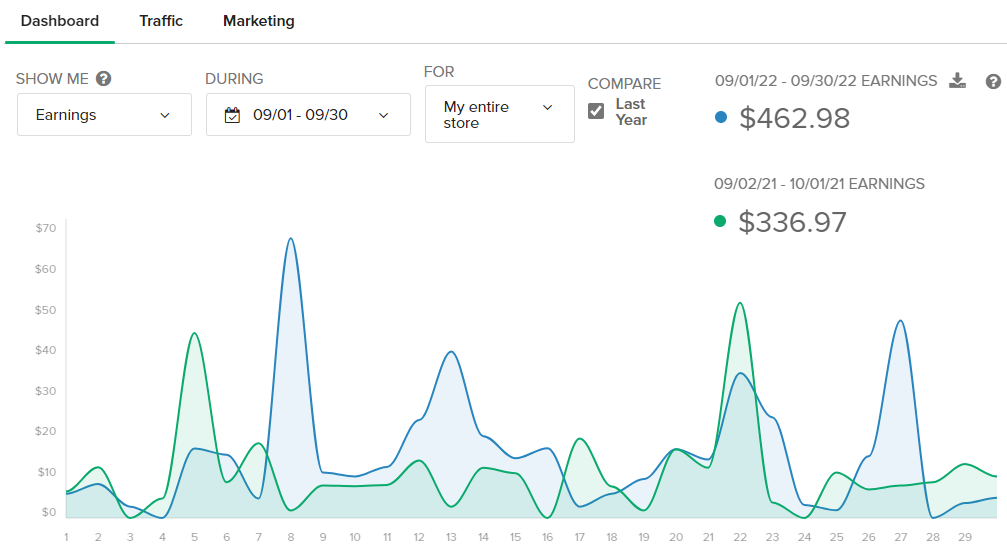The image size is (1007, 548).
Task: Click the download earnings icon
Action: [x=957, y=81]
